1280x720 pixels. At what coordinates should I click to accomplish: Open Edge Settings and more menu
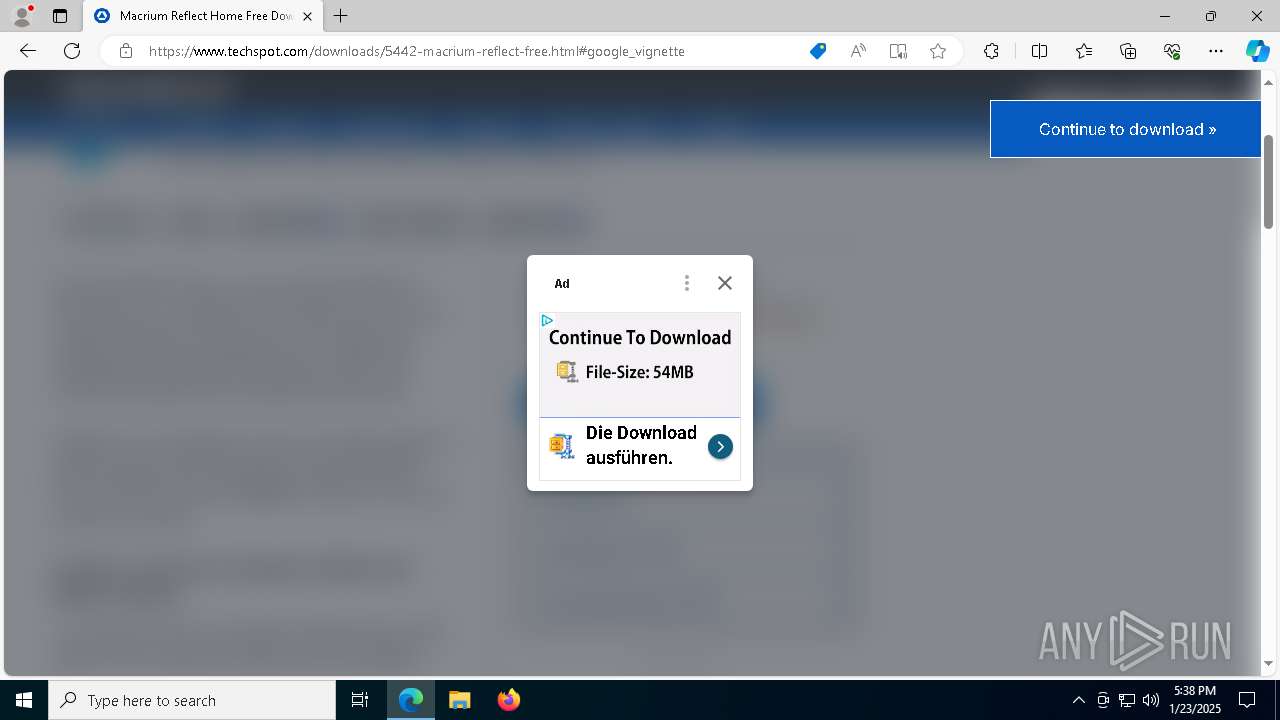tap(1216, 51)
